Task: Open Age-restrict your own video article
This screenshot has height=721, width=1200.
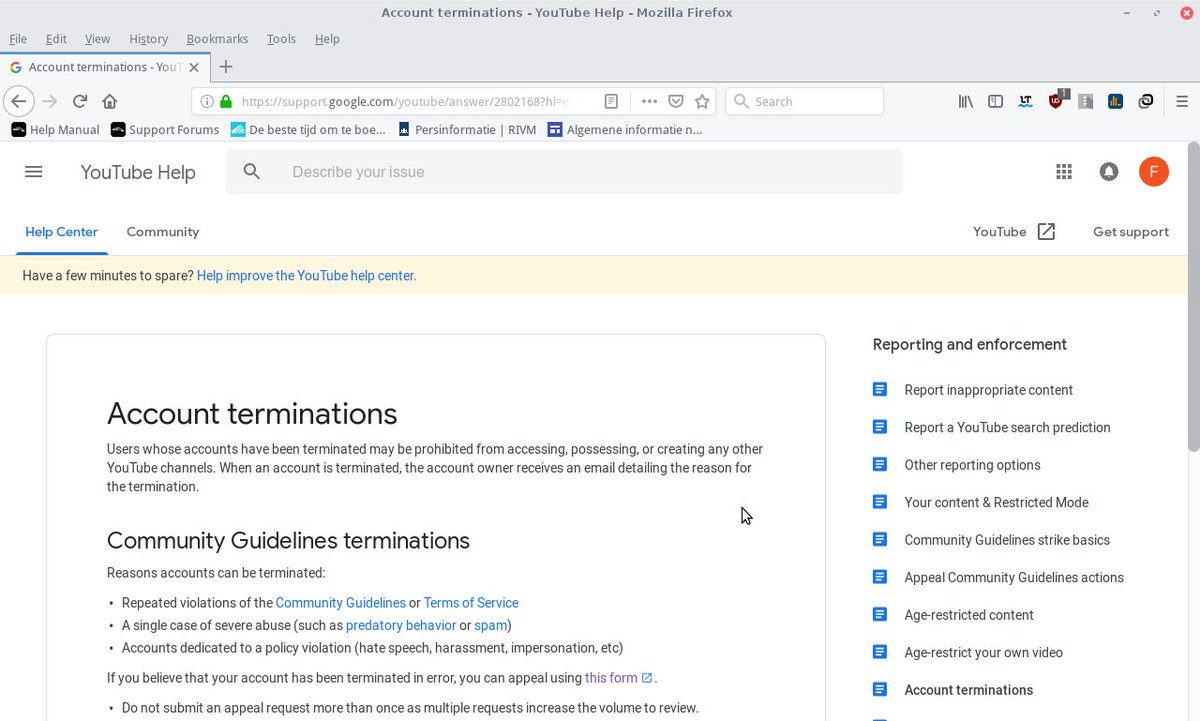Action: click(983, 653)
